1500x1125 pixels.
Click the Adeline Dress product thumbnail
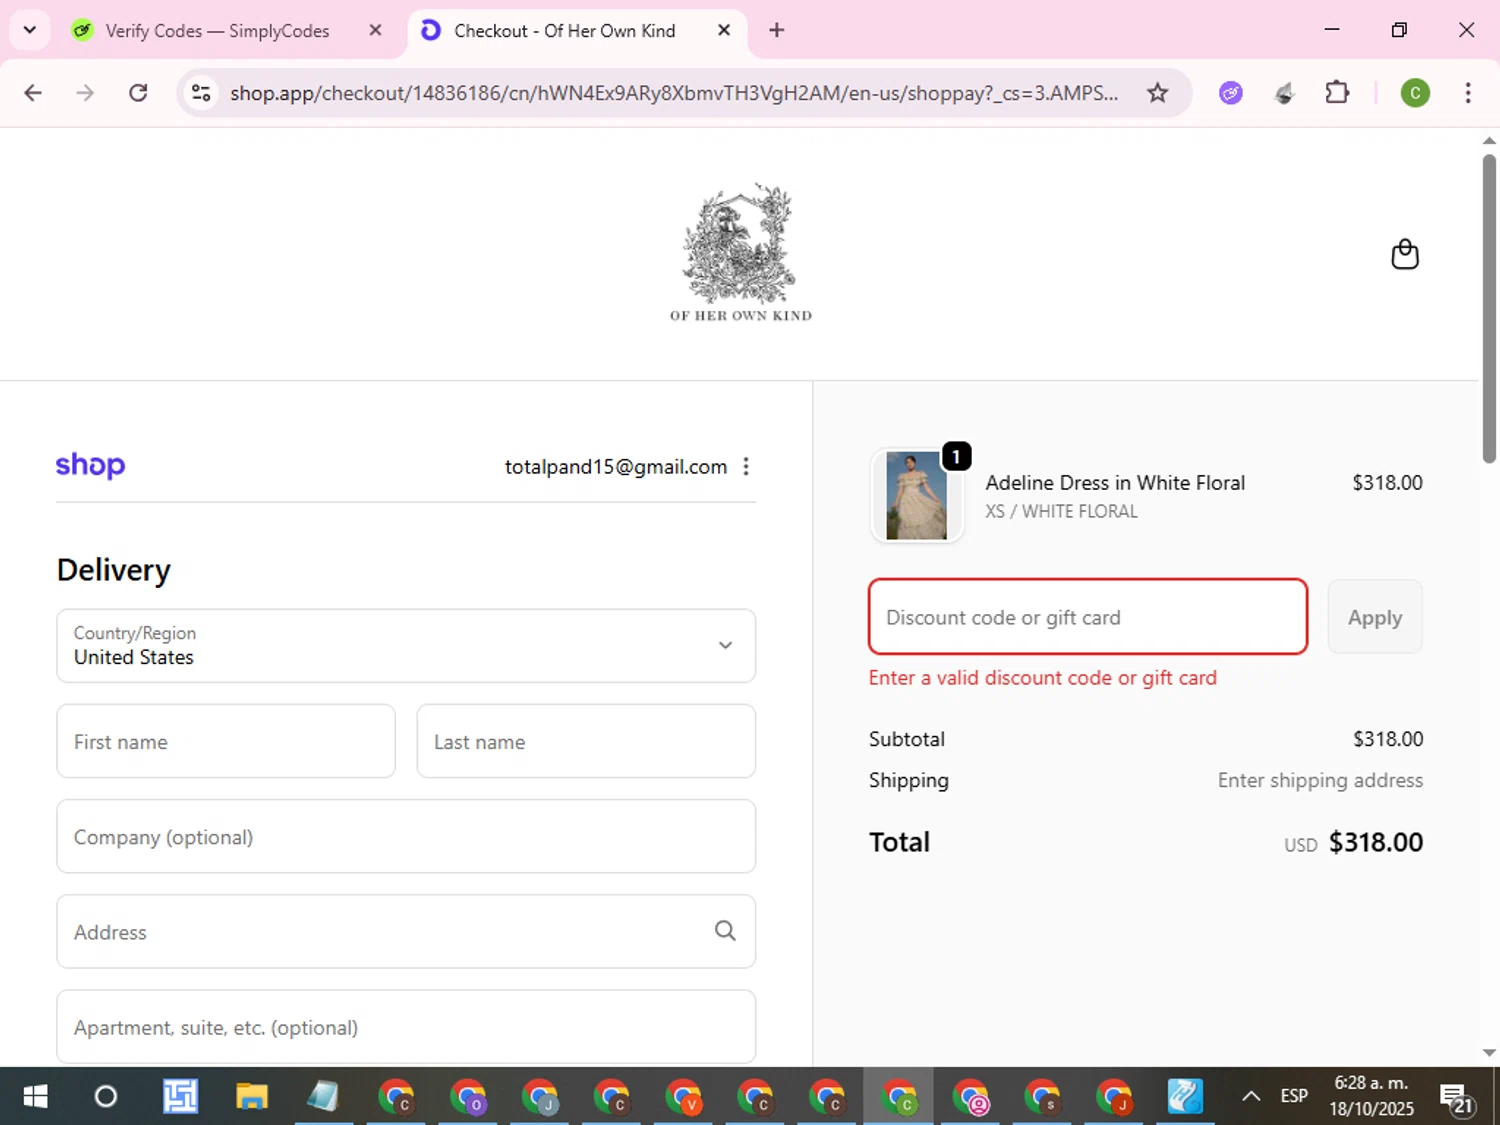tap(917, 496)
